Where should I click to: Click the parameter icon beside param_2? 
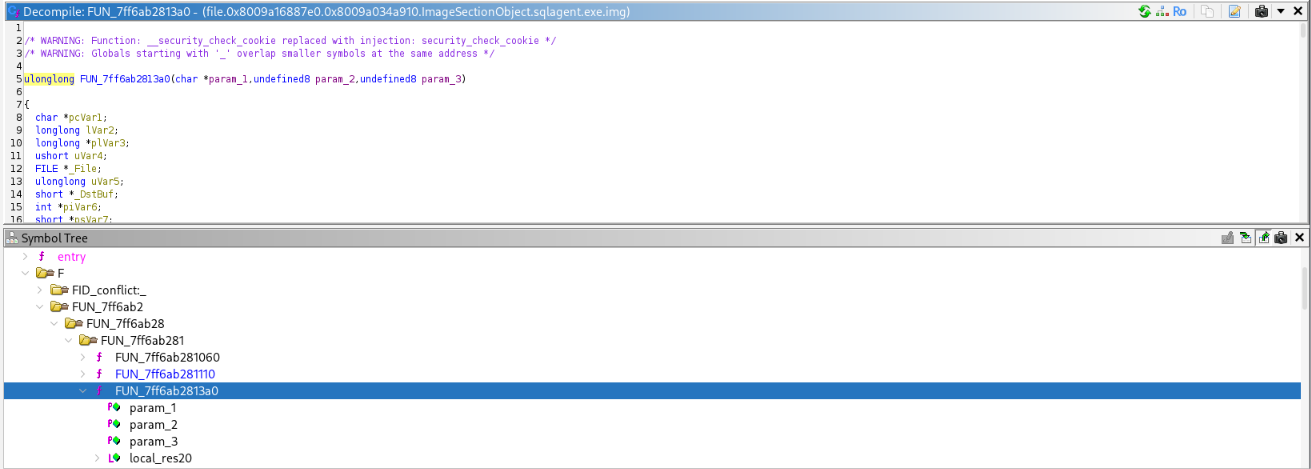point(113,424)
